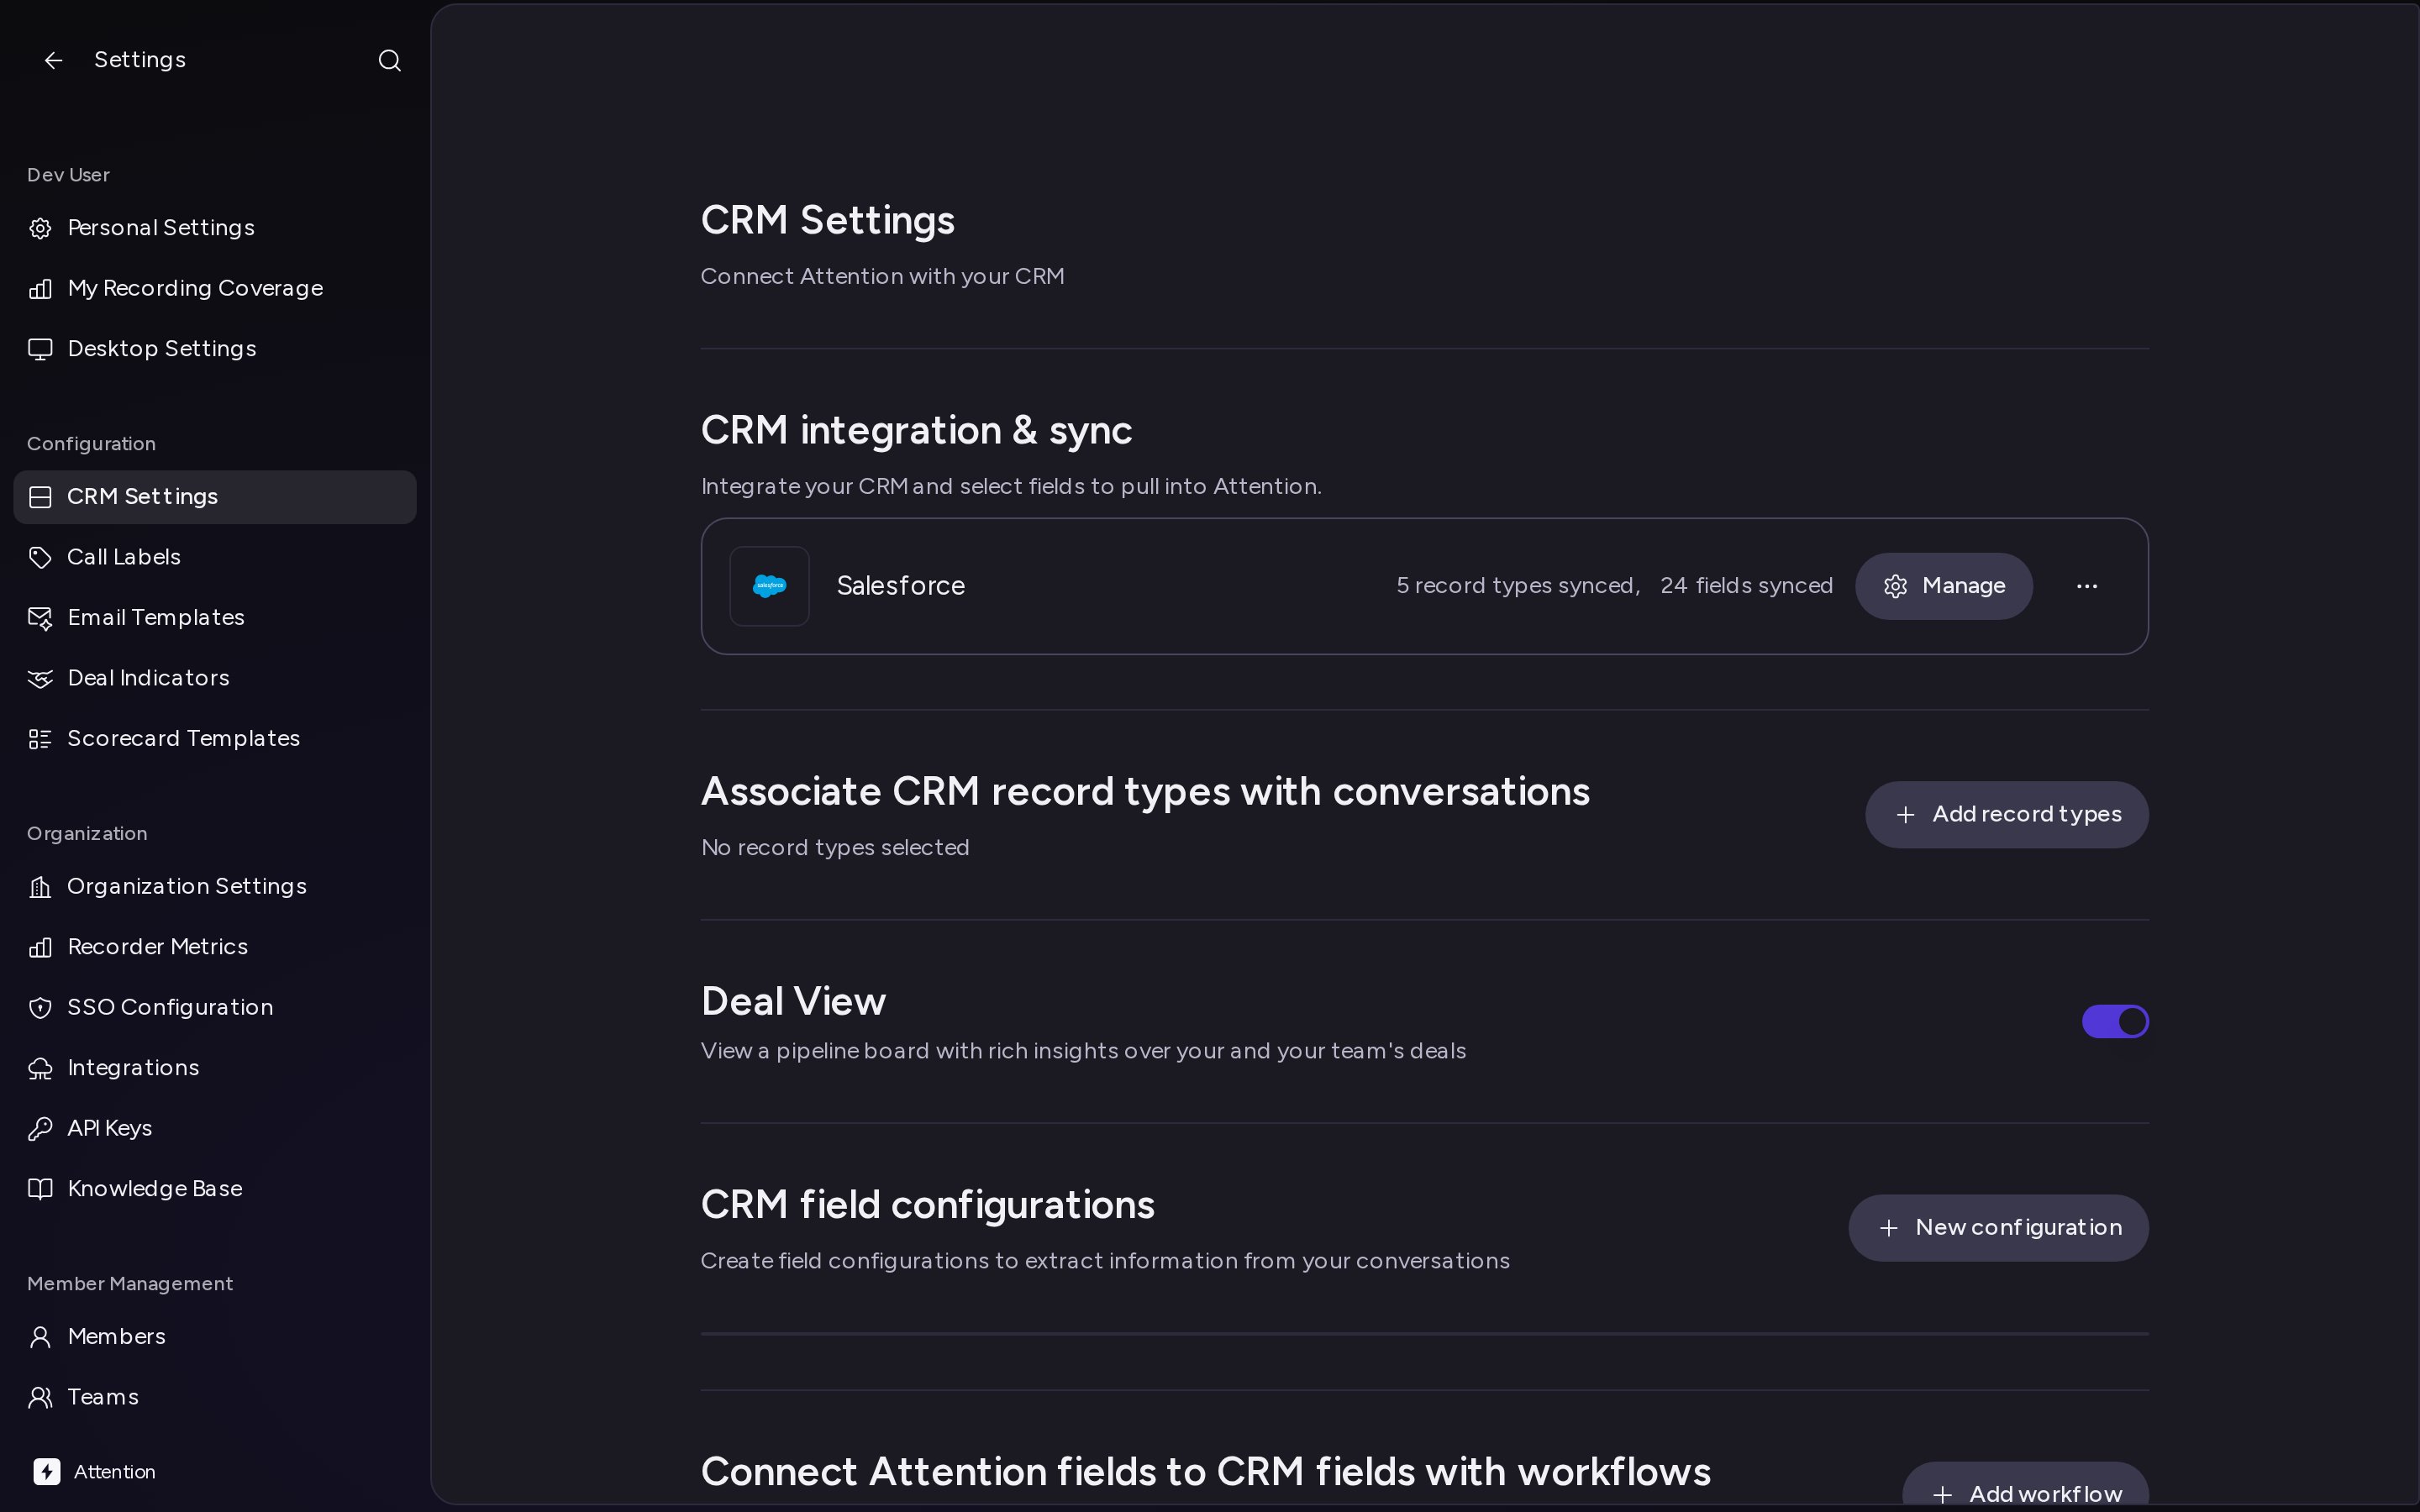Click the Manage button for Salesforce
Screen dimensions: 2420x1512
[1944, 586]
